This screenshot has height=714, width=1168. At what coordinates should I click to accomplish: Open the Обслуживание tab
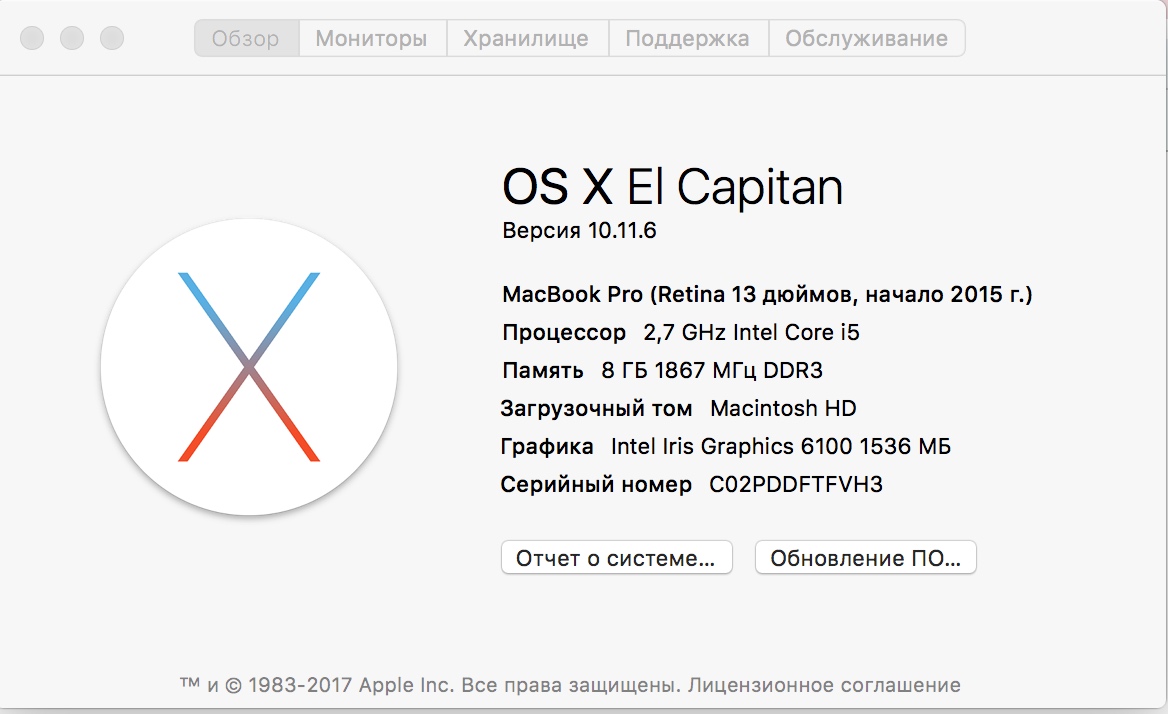click(x=866, y=39)
